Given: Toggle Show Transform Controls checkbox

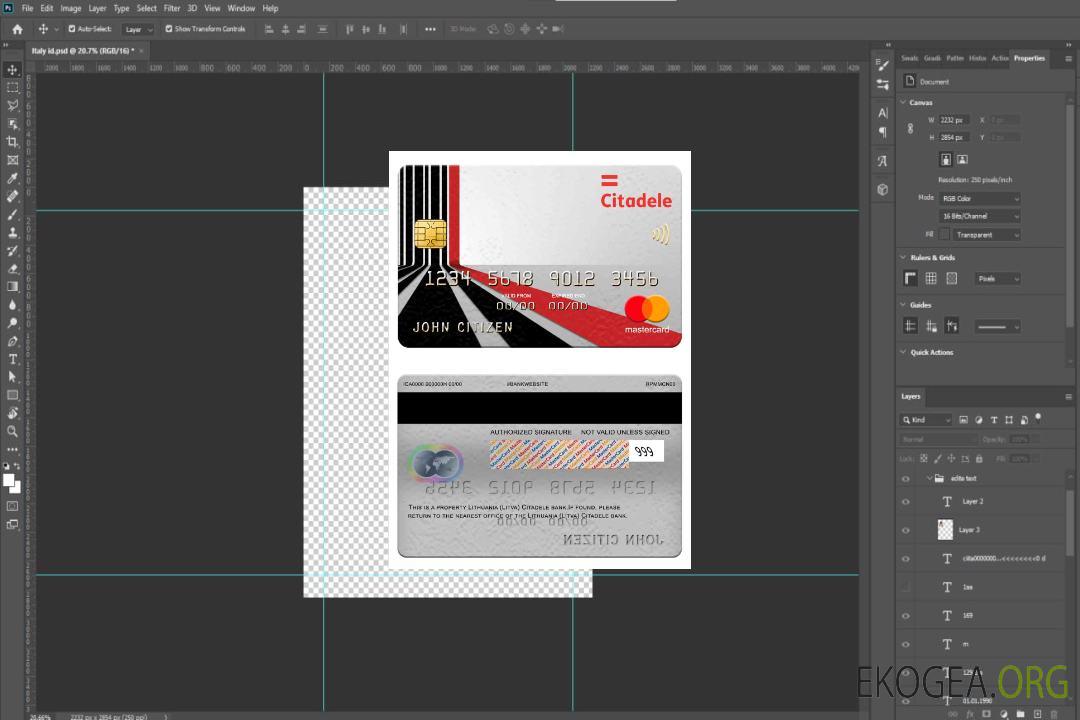Looking at the screenshot, I should pos(169,29).
